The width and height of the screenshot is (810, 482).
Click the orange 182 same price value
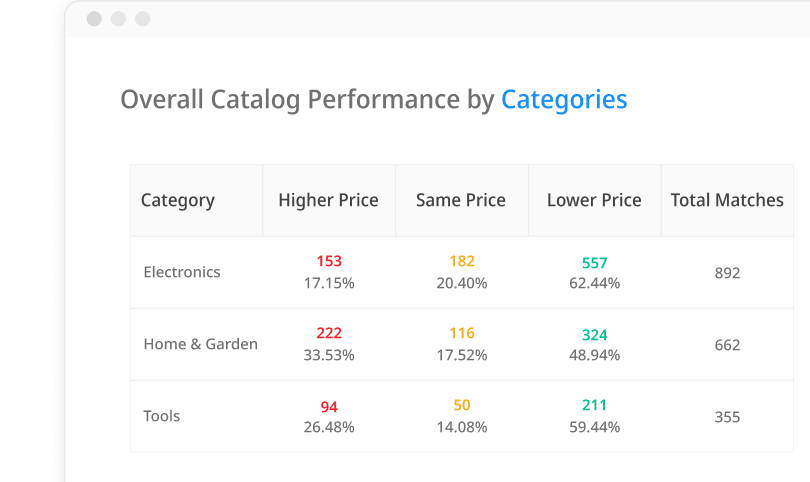[x=462, y=262]
